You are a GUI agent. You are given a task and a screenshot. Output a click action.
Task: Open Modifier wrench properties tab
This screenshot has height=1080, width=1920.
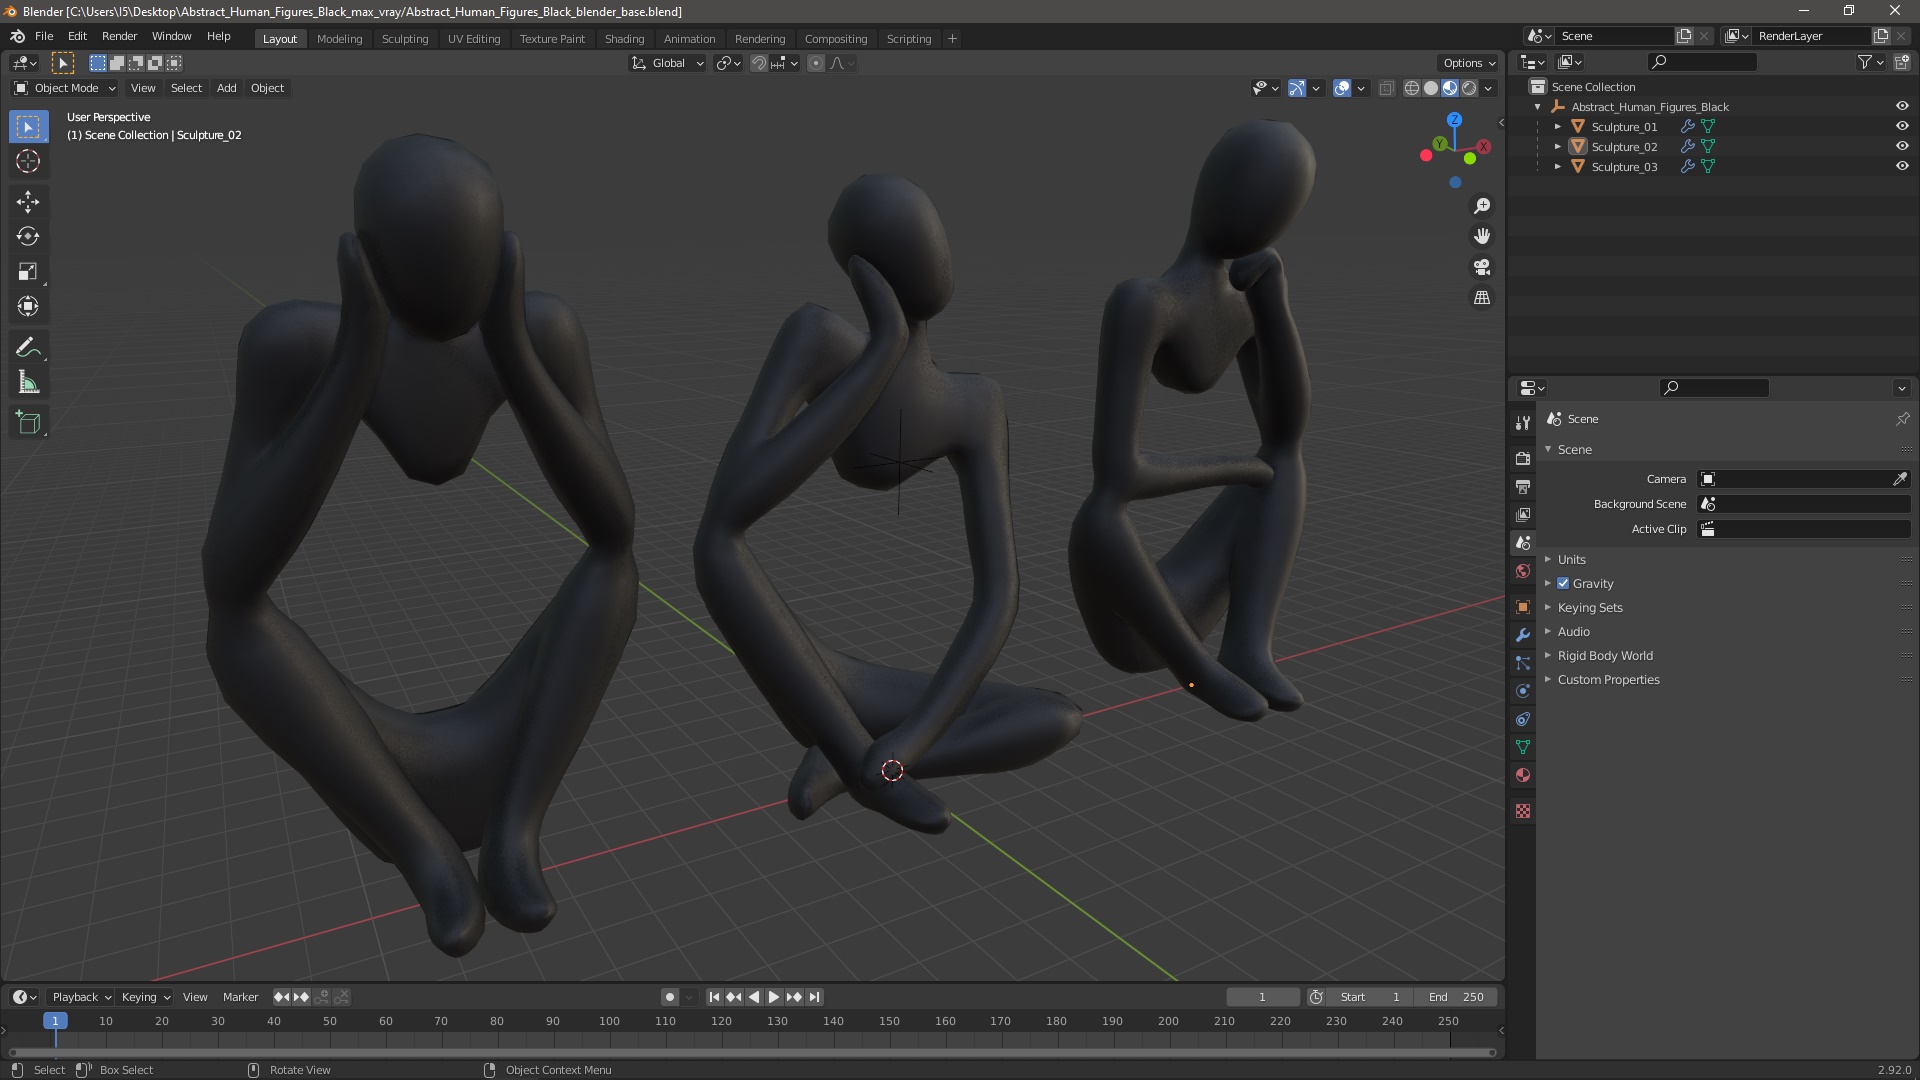point(1523,636)
